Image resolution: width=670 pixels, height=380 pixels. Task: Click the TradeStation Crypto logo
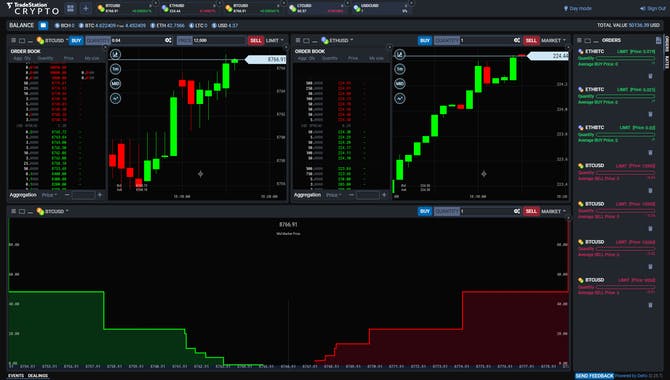coord(33,8)
